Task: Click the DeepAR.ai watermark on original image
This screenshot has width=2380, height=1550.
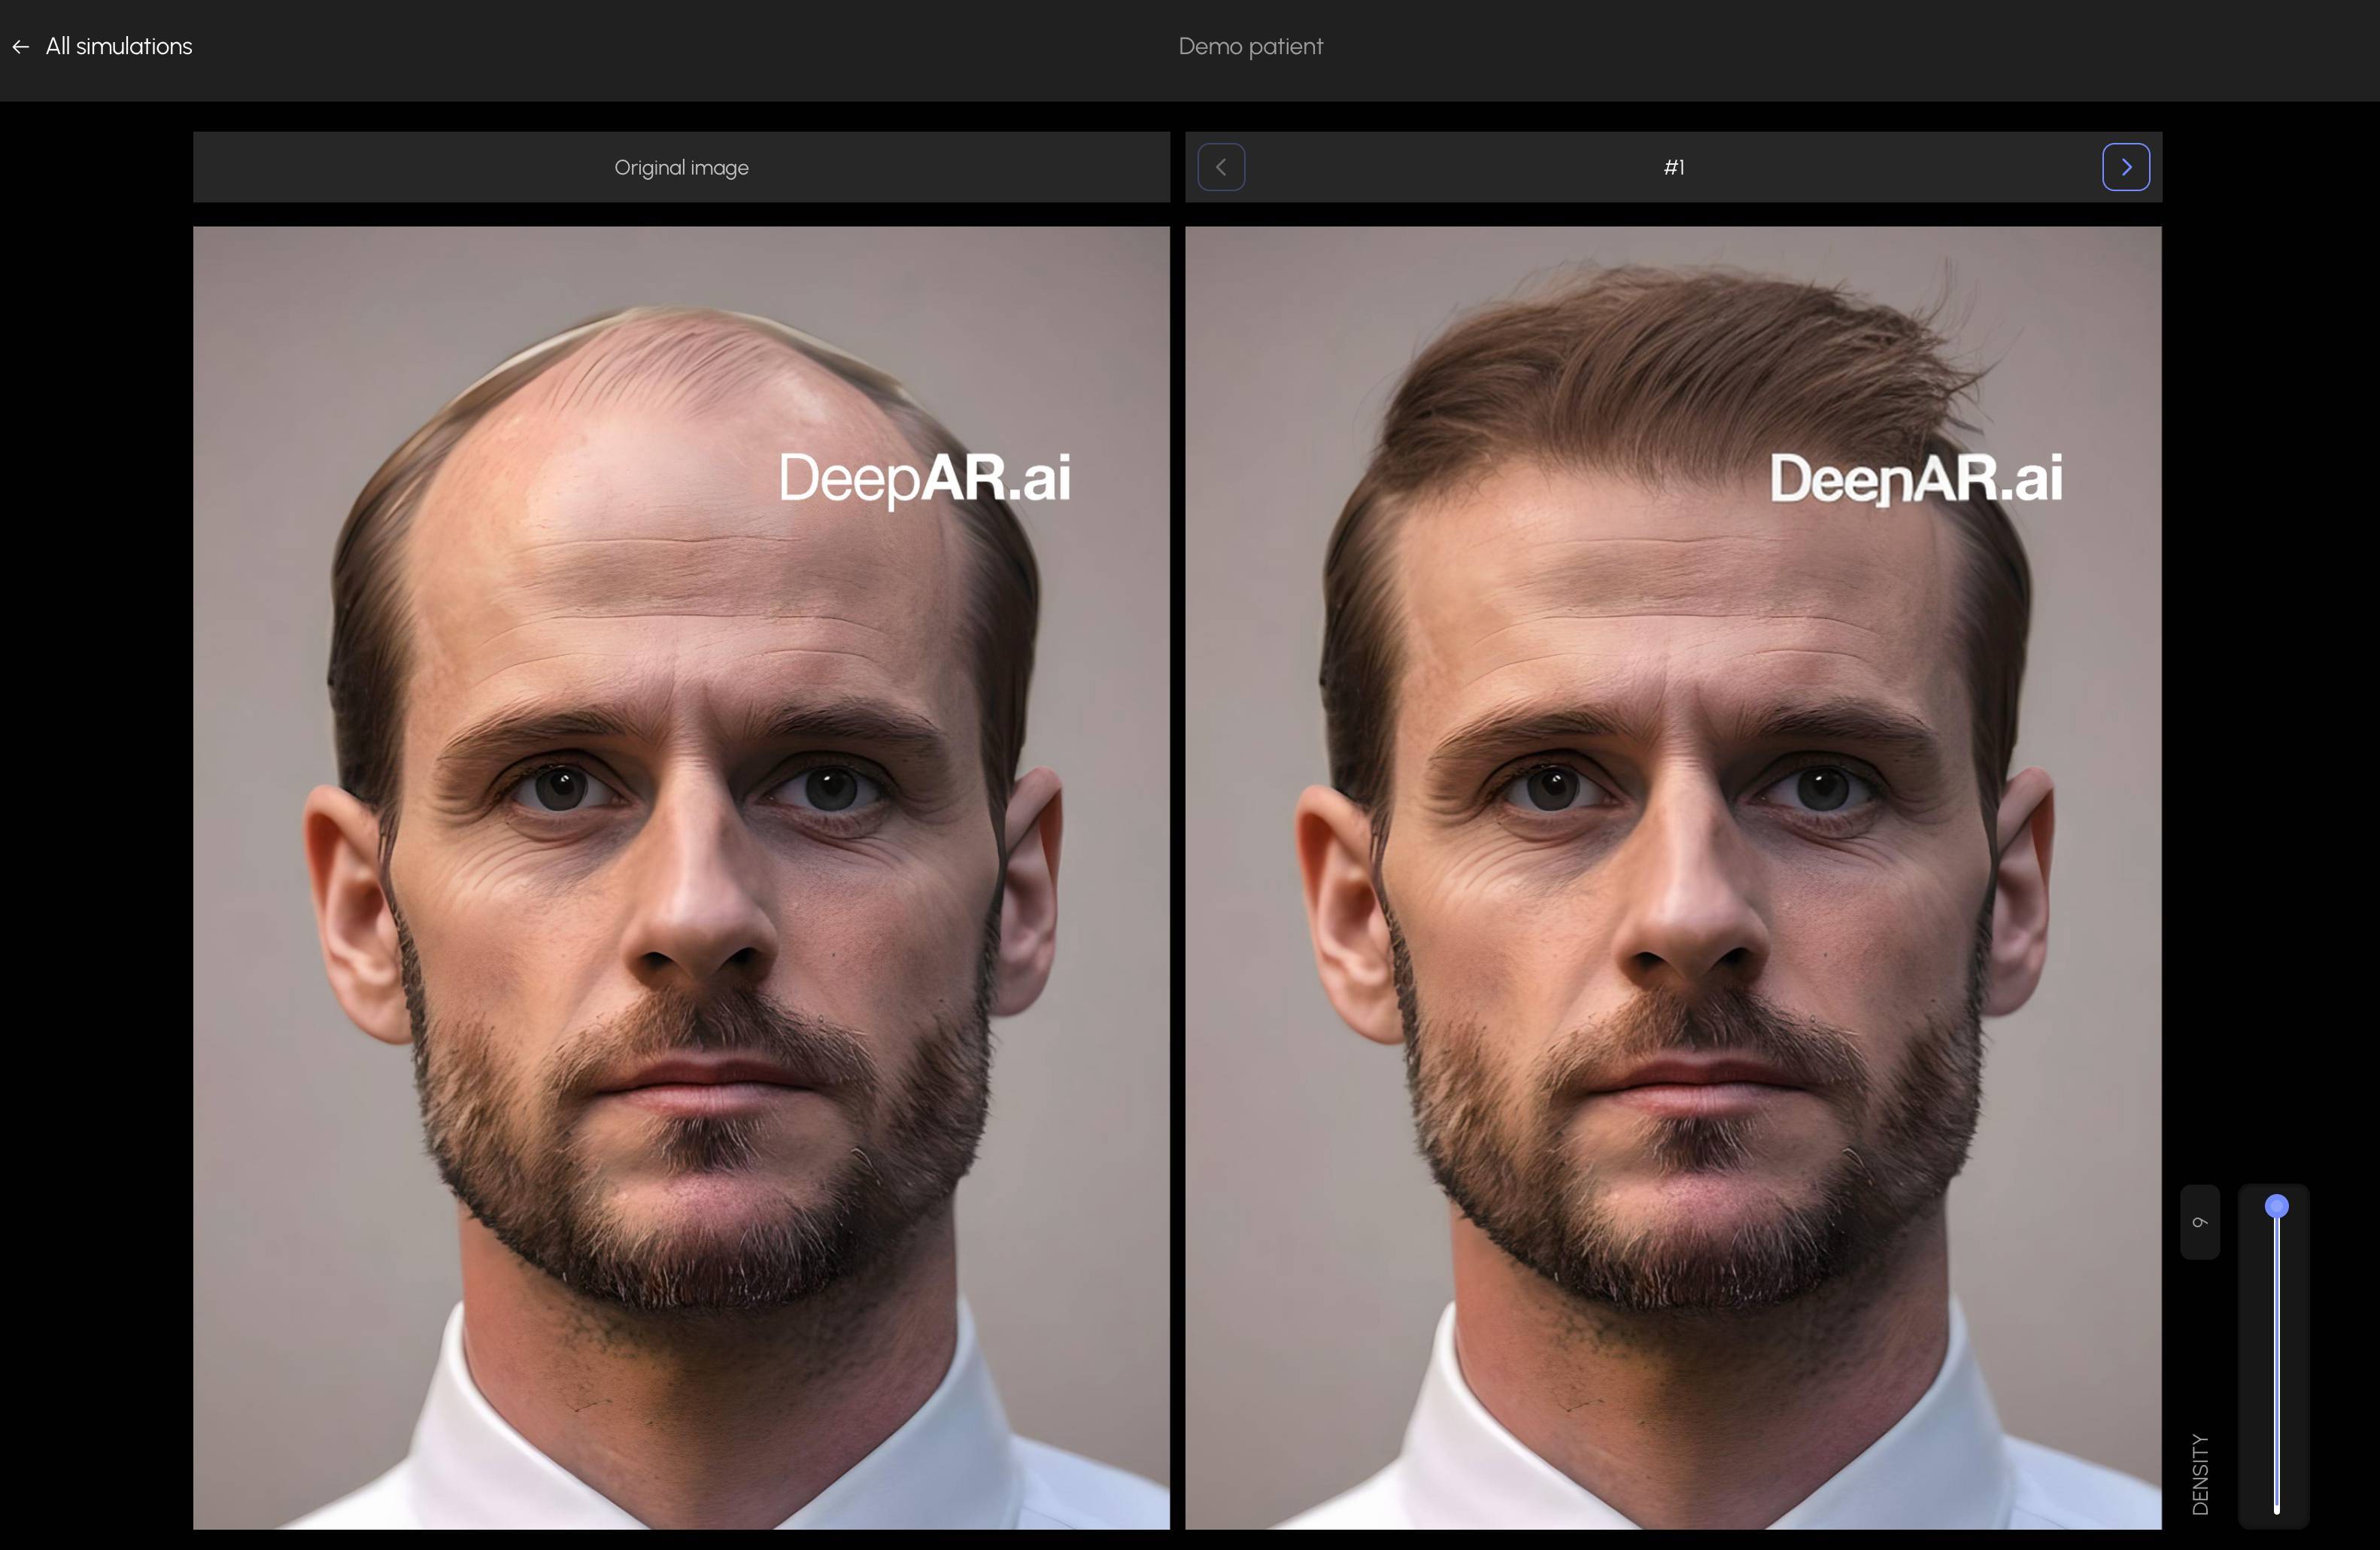Action: [x=924, y=479]
